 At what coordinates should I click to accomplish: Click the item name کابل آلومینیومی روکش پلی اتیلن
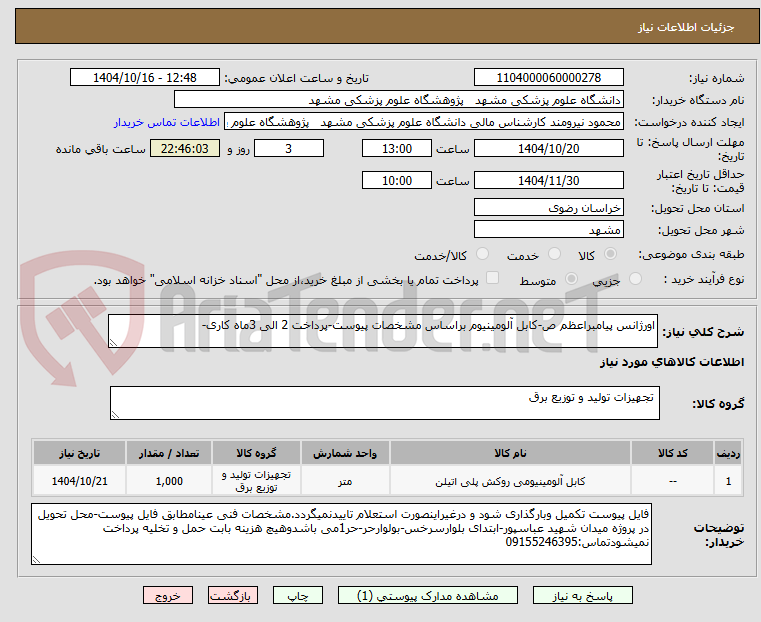[x=510, y=481]
